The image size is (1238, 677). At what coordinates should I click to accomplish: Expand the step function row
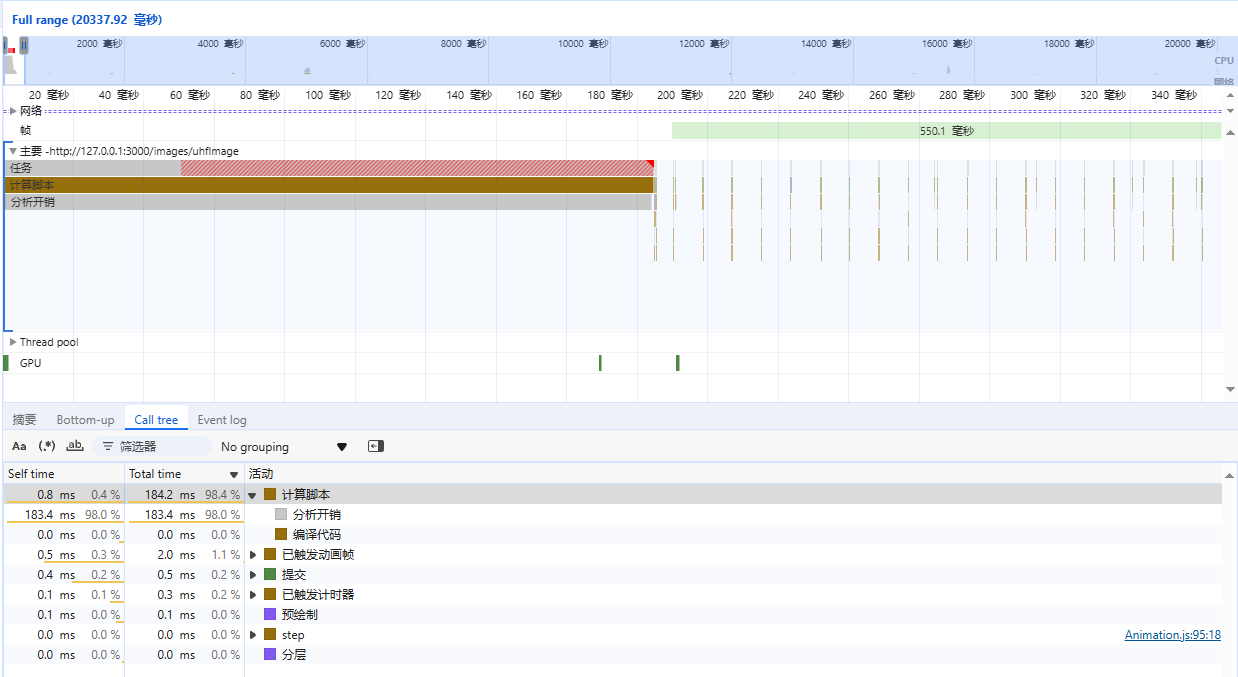click(x=253, y=635)
